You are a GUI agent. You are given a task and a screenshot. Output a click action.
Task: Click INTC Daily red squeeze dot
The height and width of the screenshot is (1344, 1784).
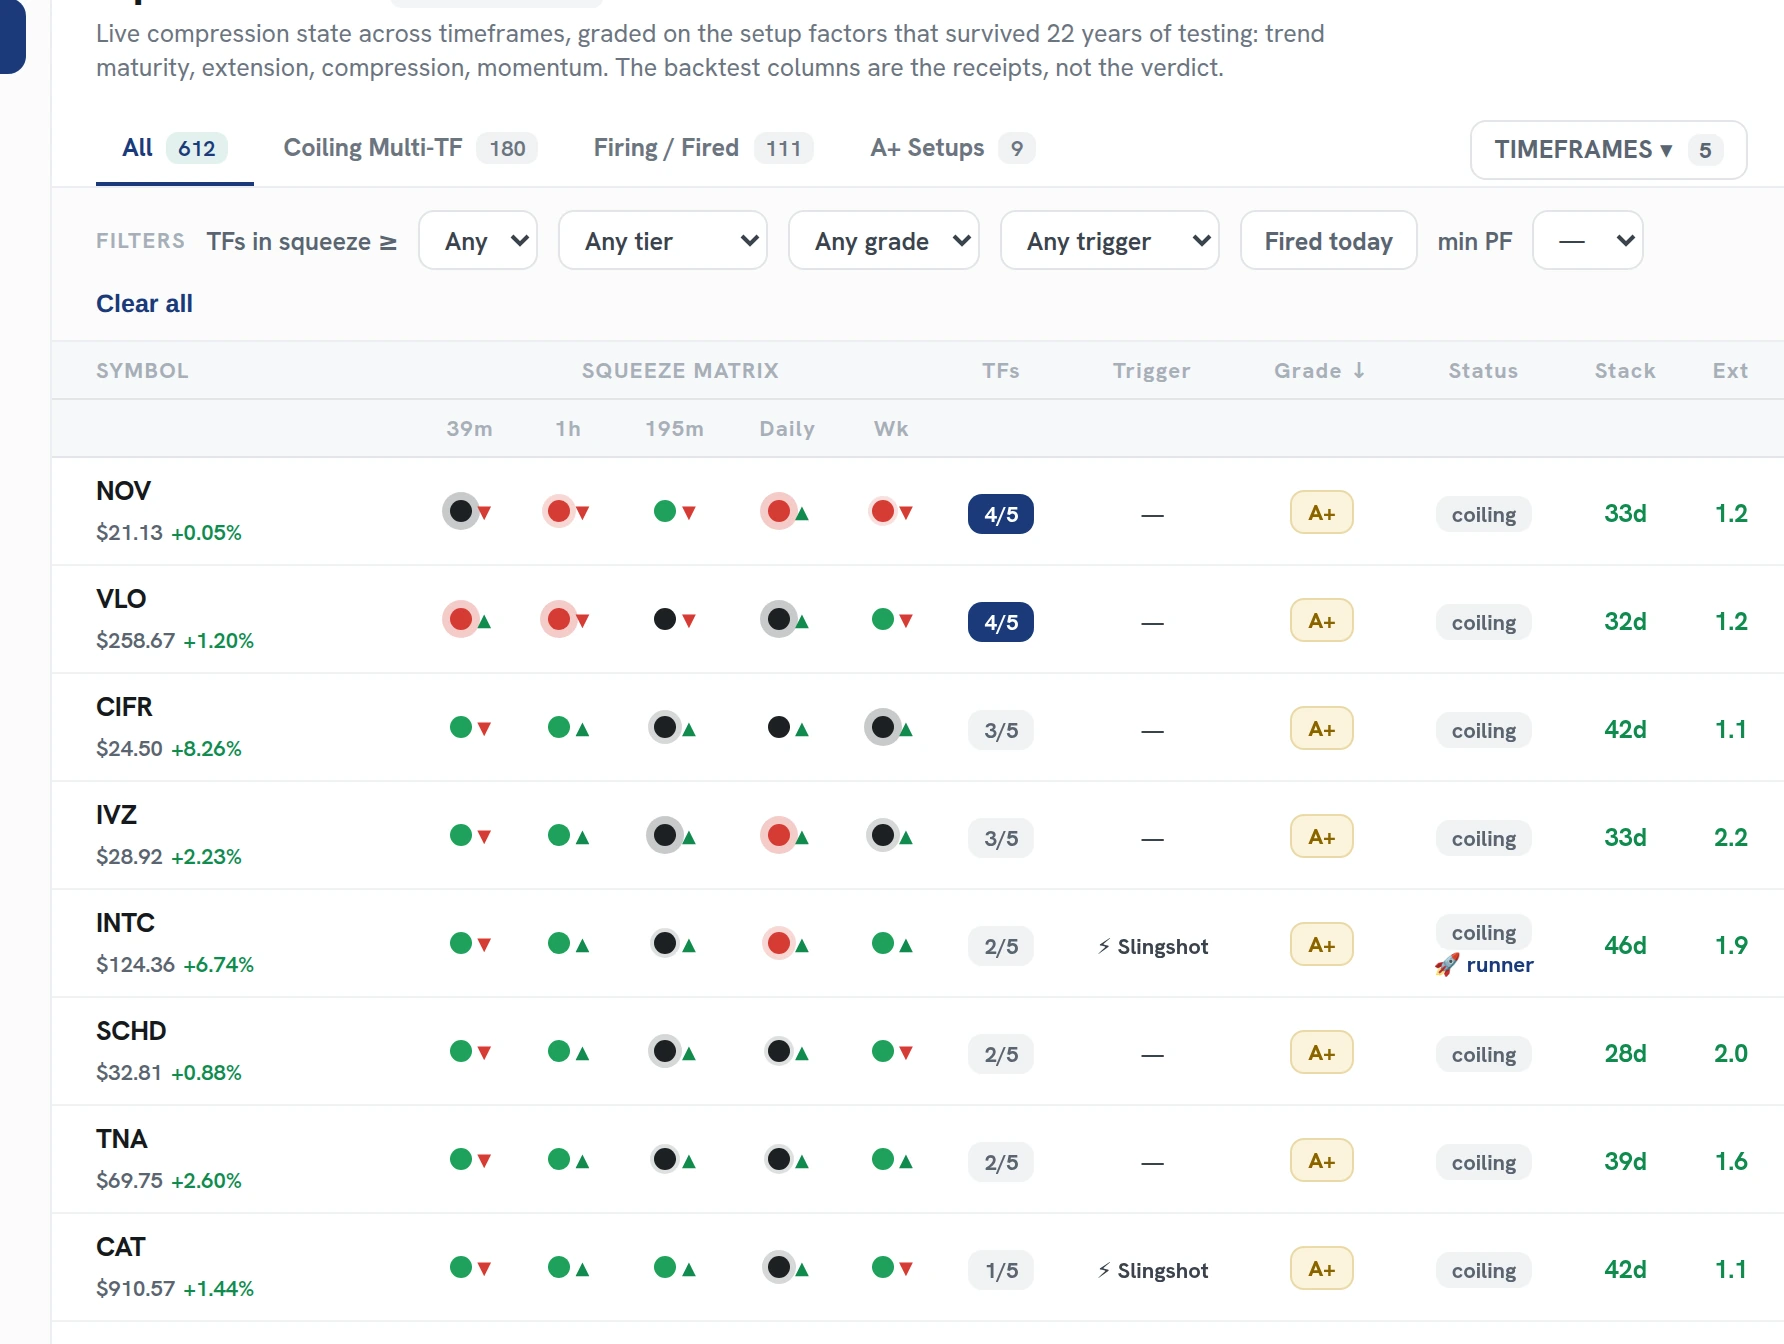(x=779, y=944)
